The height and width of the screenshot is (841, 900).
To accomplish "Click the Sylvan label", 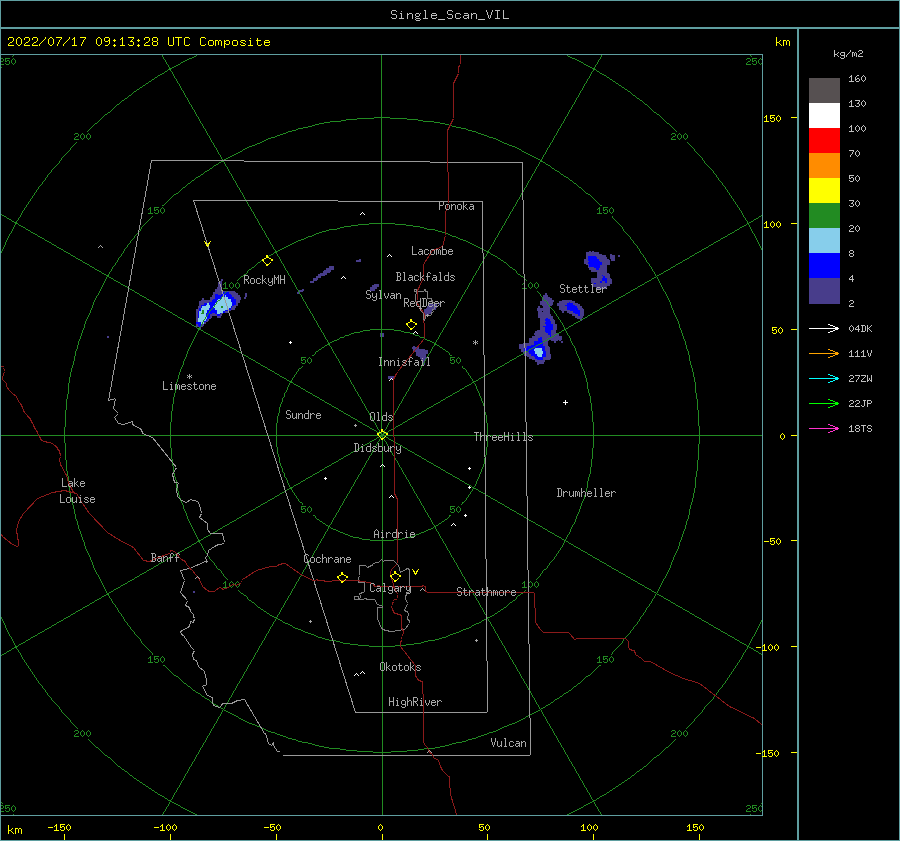I will click(383, 295).
